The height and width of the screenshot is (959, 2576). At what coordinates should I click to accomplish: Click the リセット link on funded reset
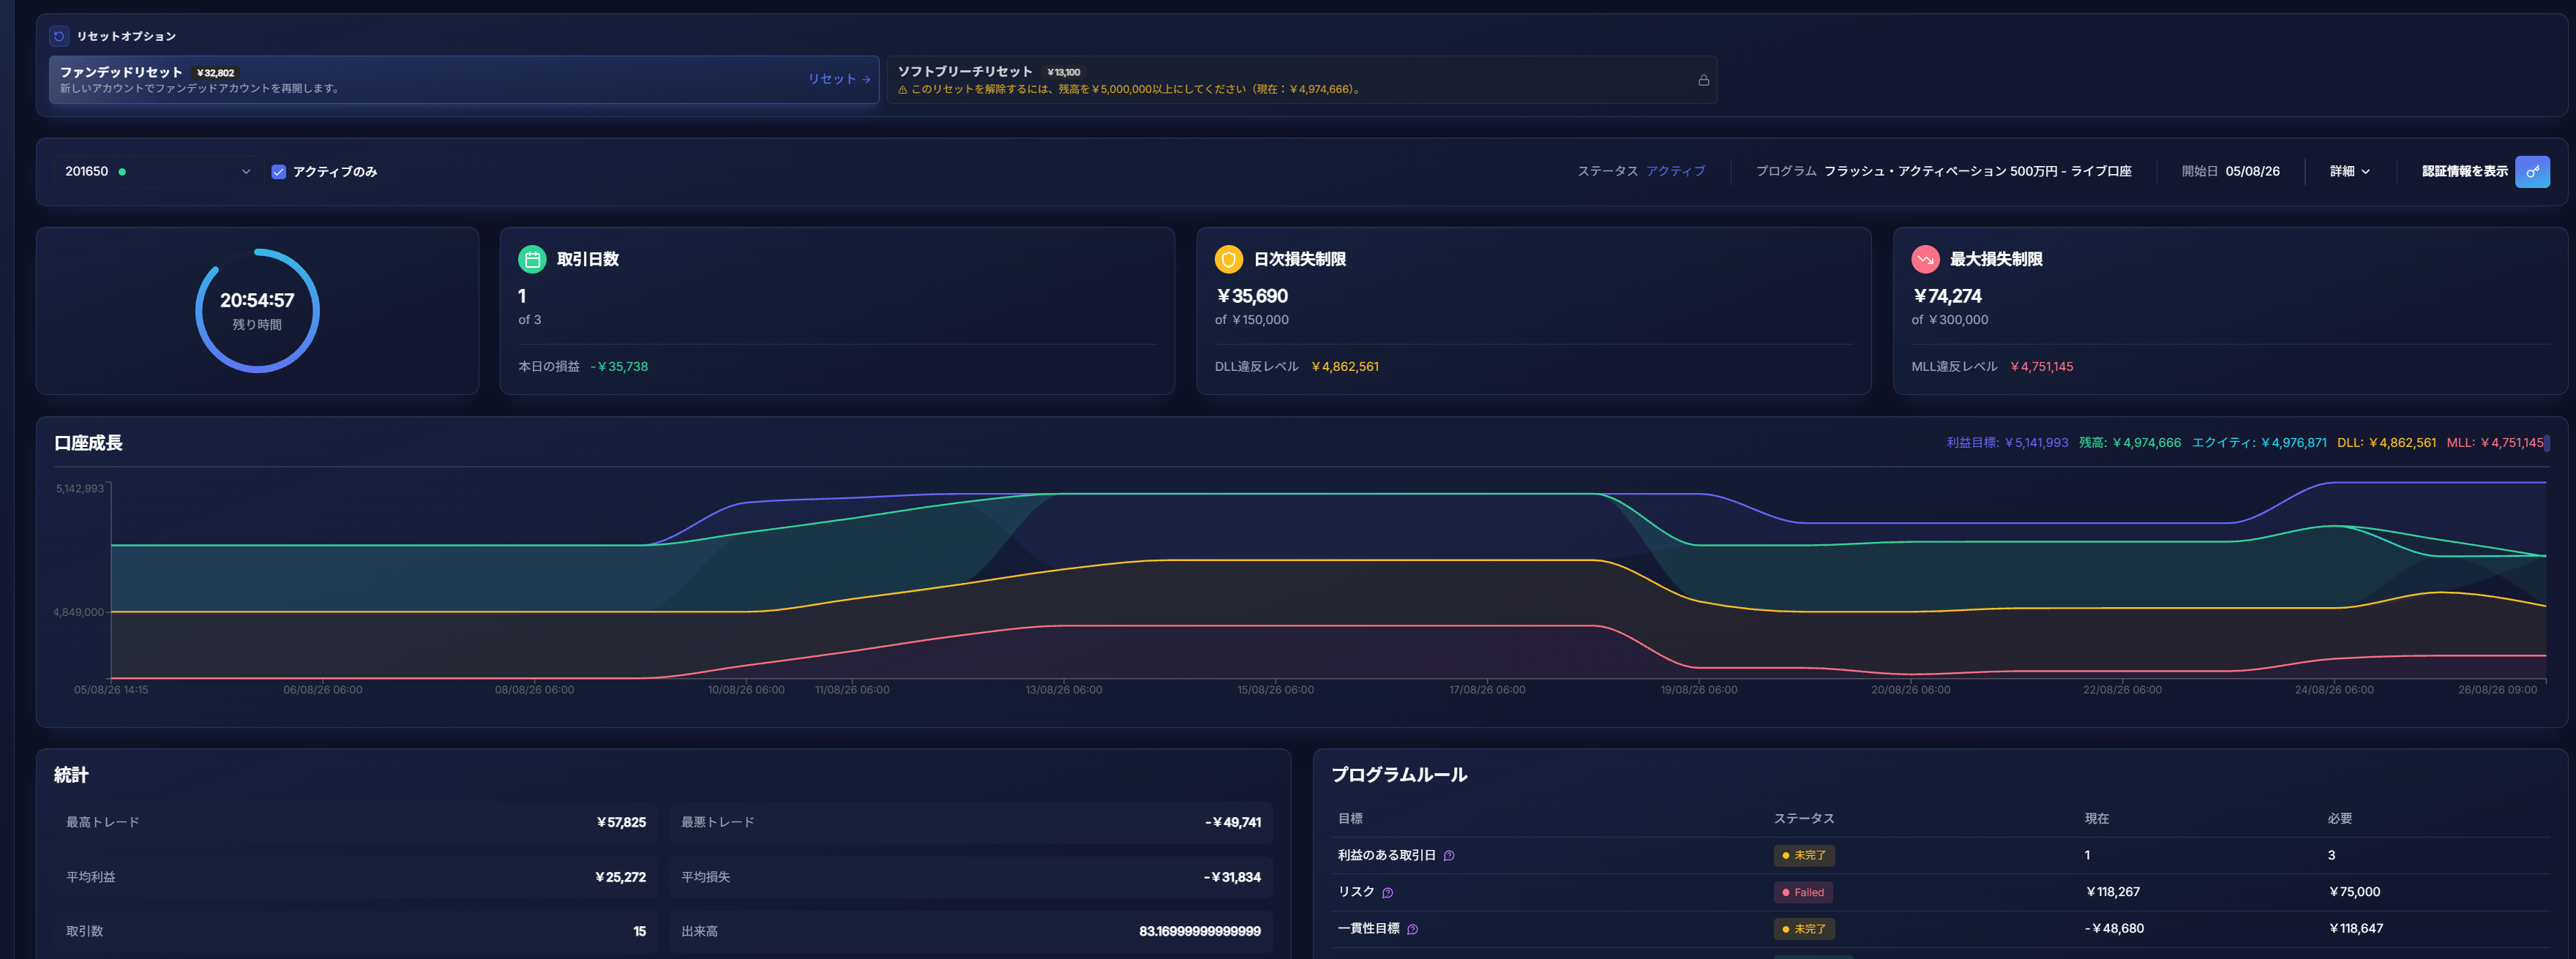tap(838, 79)
